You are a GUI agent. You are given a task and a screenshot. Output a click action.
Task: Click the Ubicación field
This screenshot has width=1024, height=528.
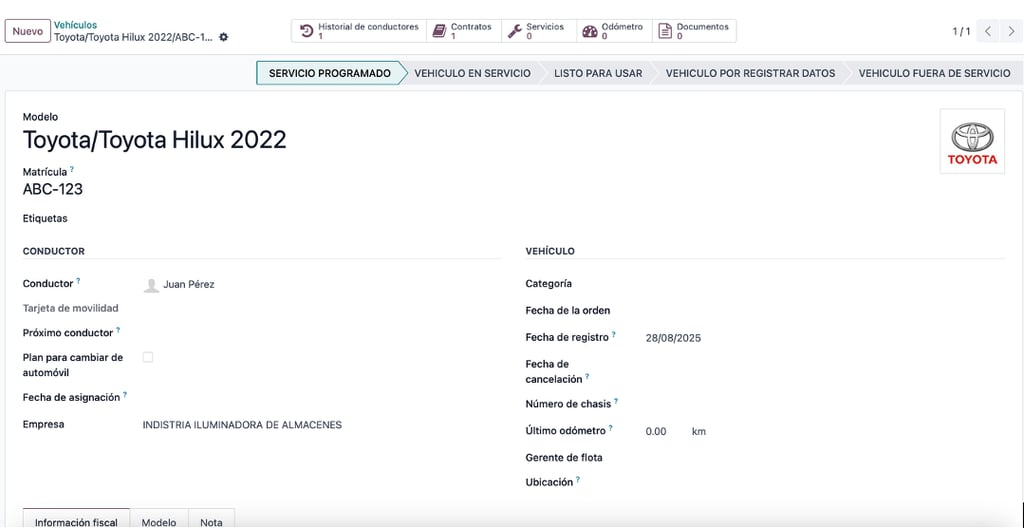click(x=824, y=482)
